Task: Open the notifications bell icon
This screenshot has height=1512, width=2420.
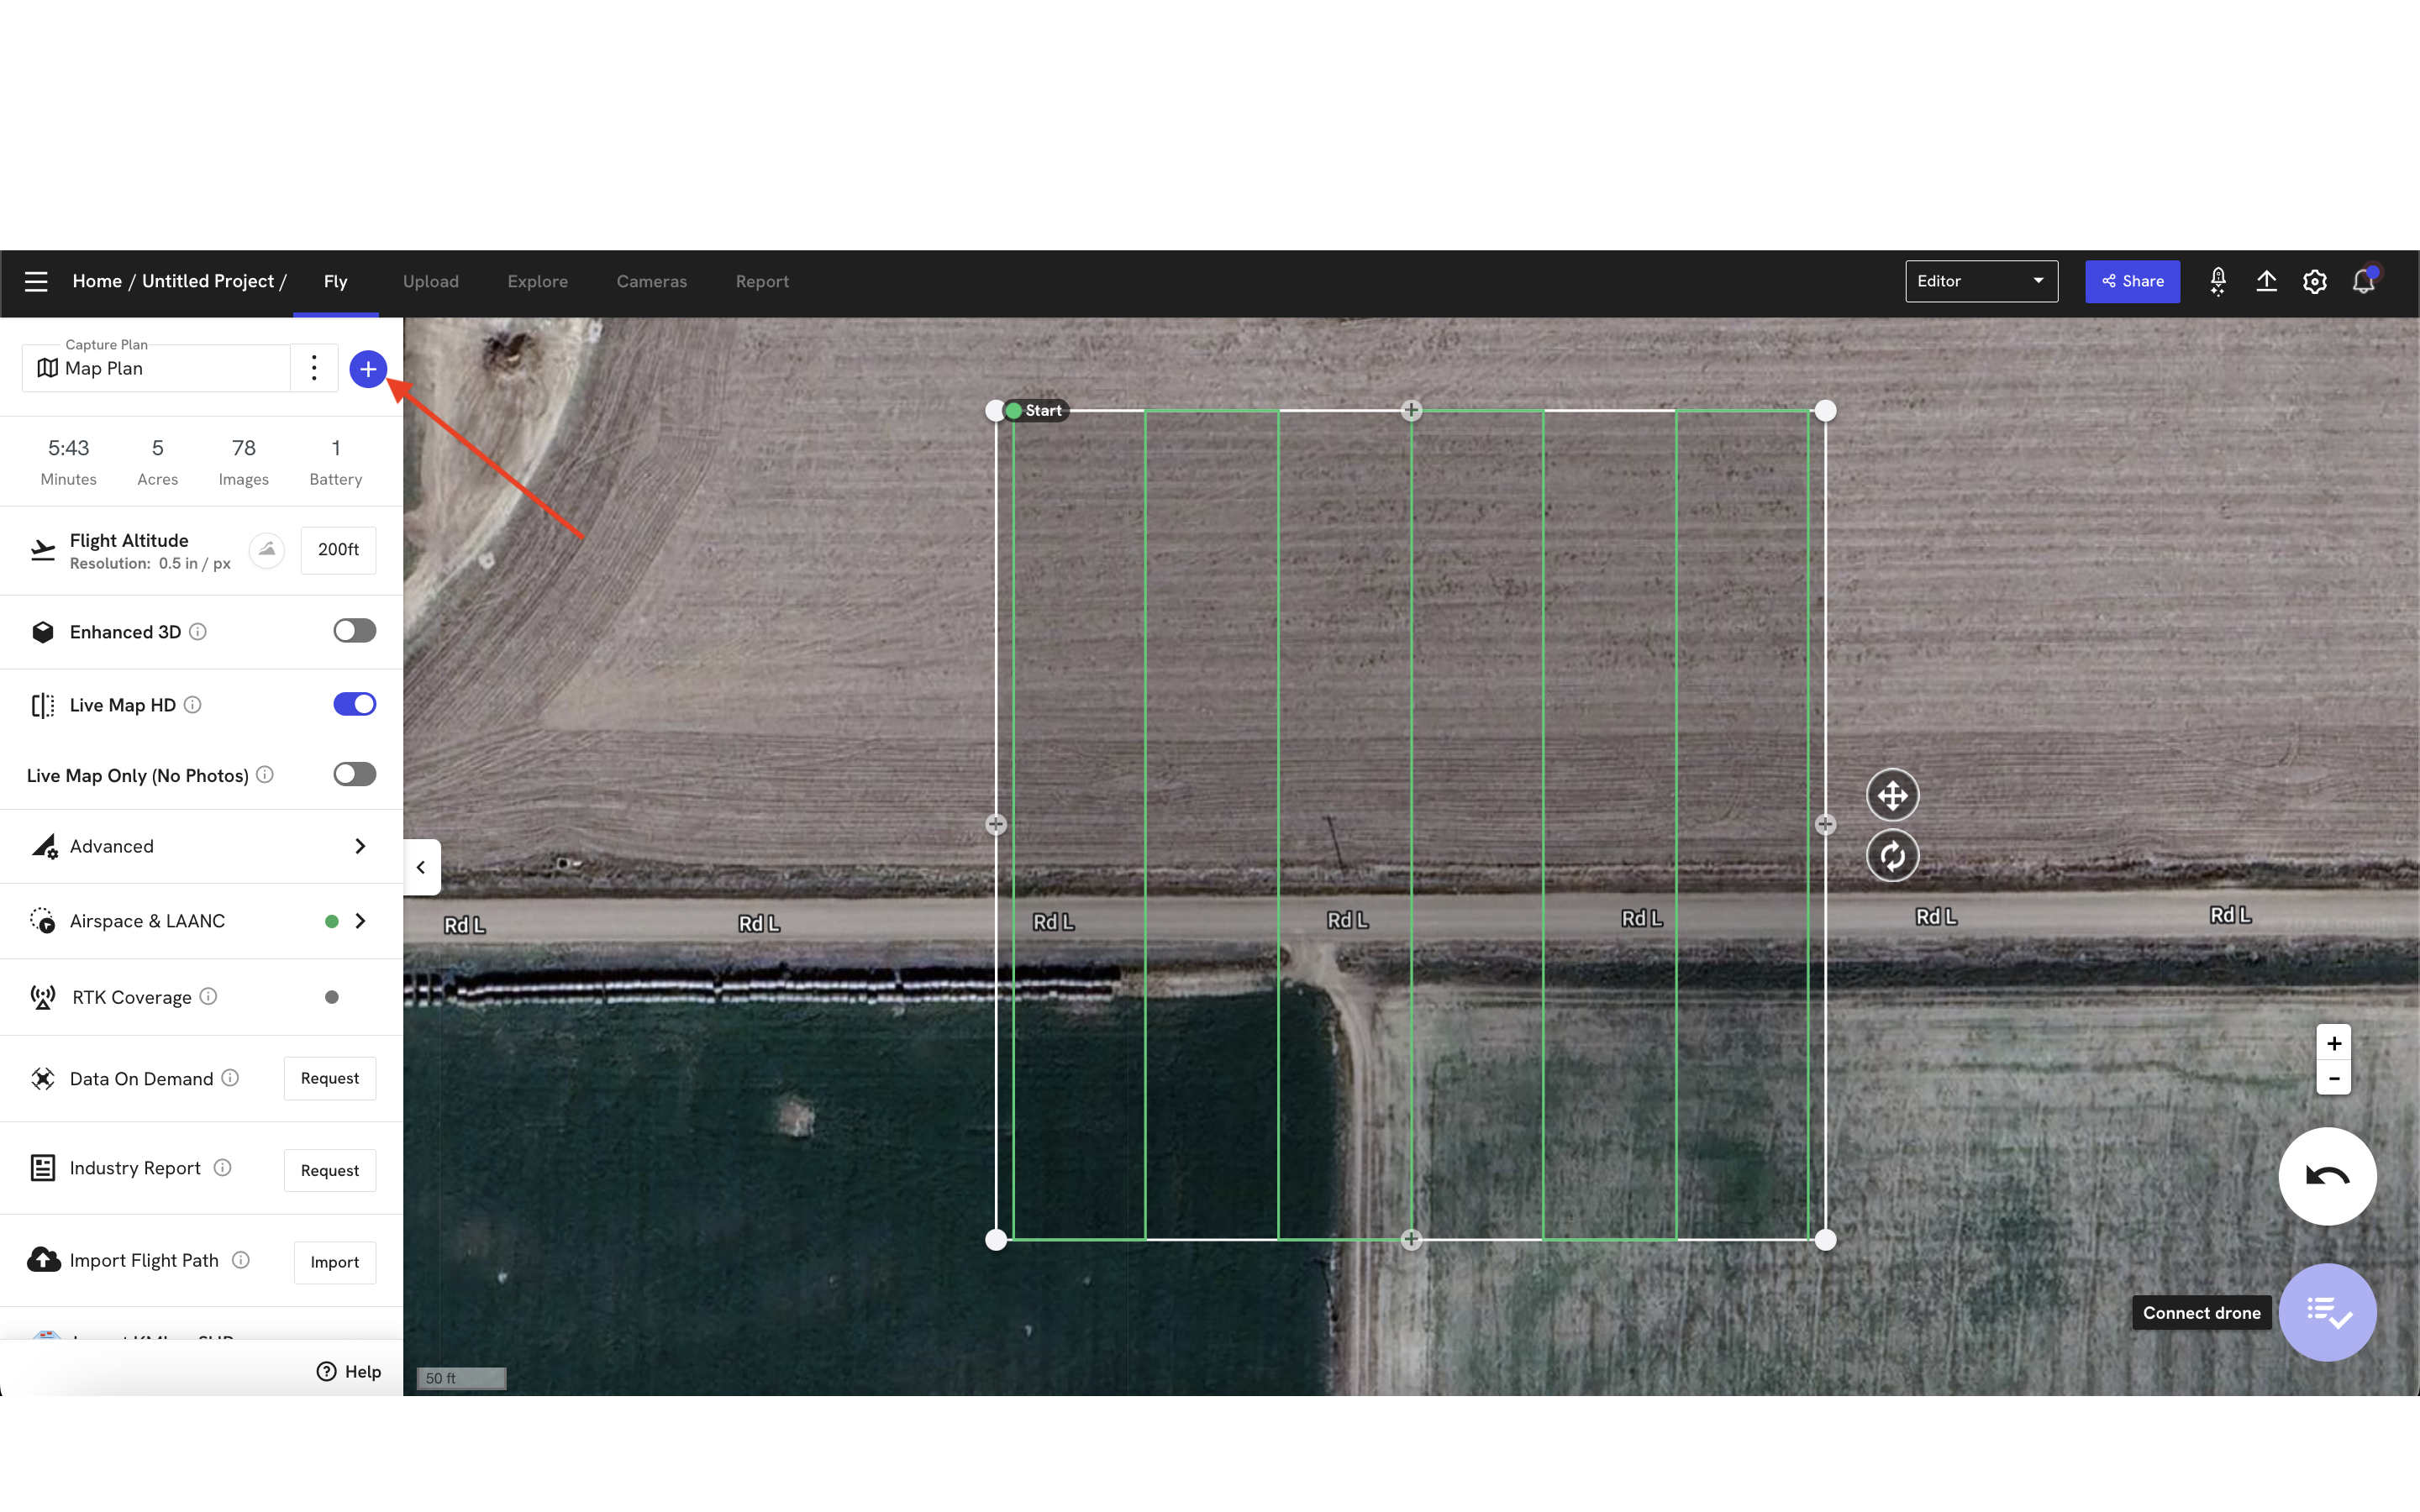Action: click(x=2363, y=282)
